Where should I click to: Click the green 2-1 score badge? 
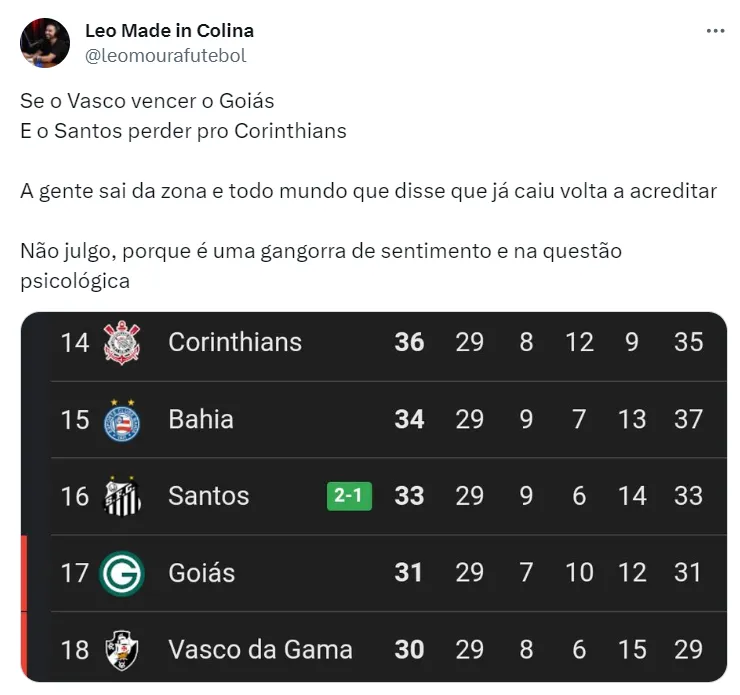(x=349, y=496)
